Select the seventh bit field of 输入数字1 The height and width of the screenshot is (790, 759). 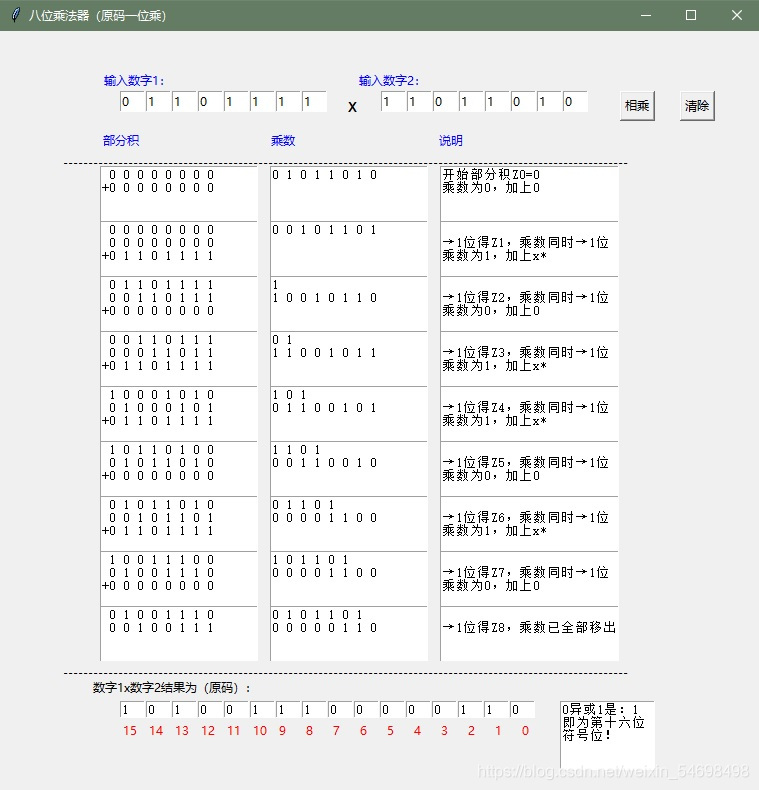(288, 102)
